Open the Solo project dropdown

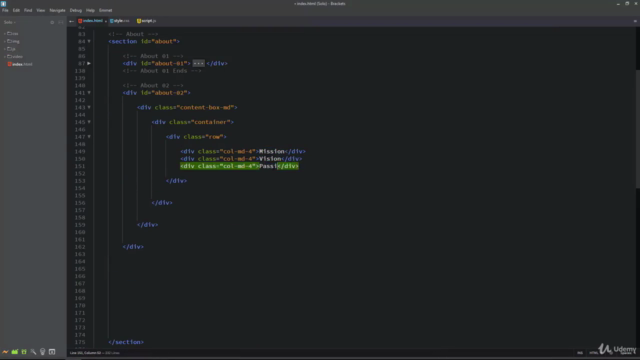10,22
